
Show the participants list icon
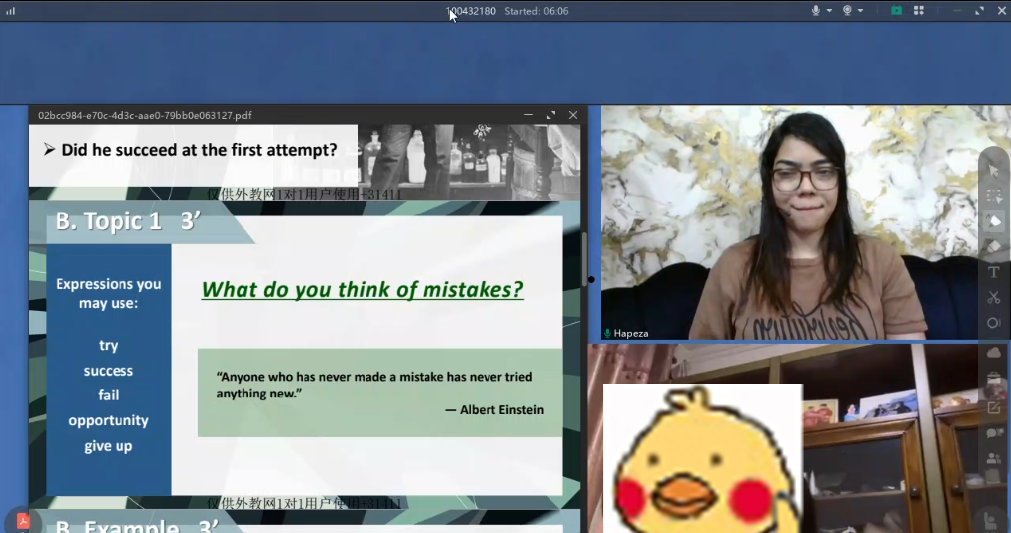(x=994, y=458)
